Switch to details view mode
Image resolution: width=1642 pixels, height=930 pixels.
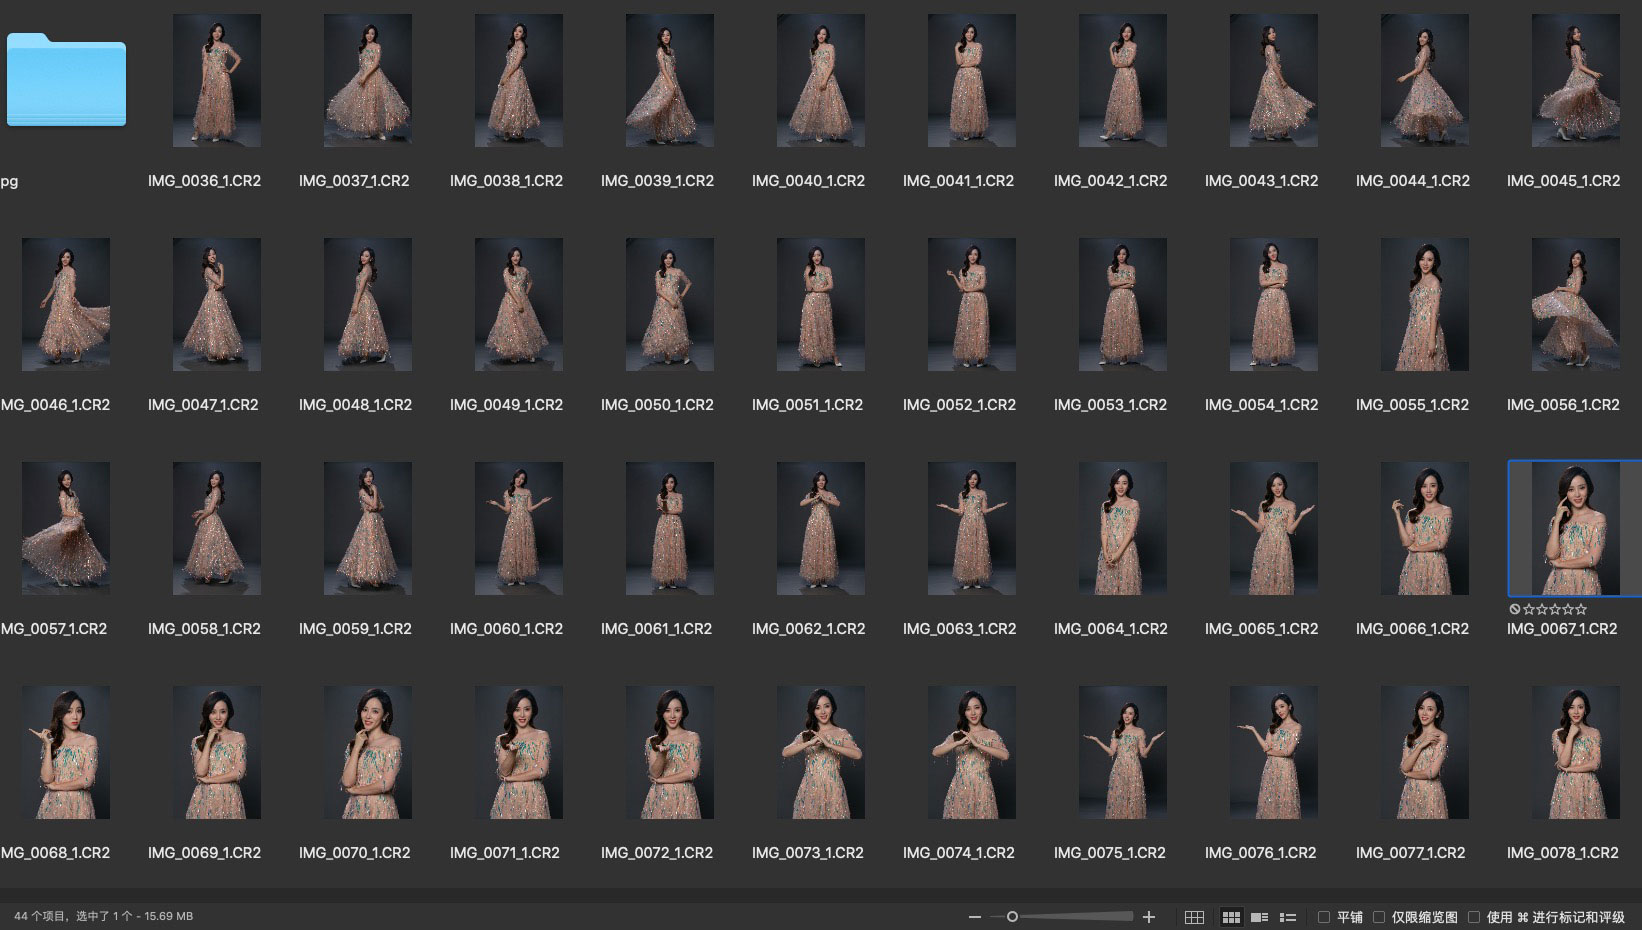tap(1260, 917)
